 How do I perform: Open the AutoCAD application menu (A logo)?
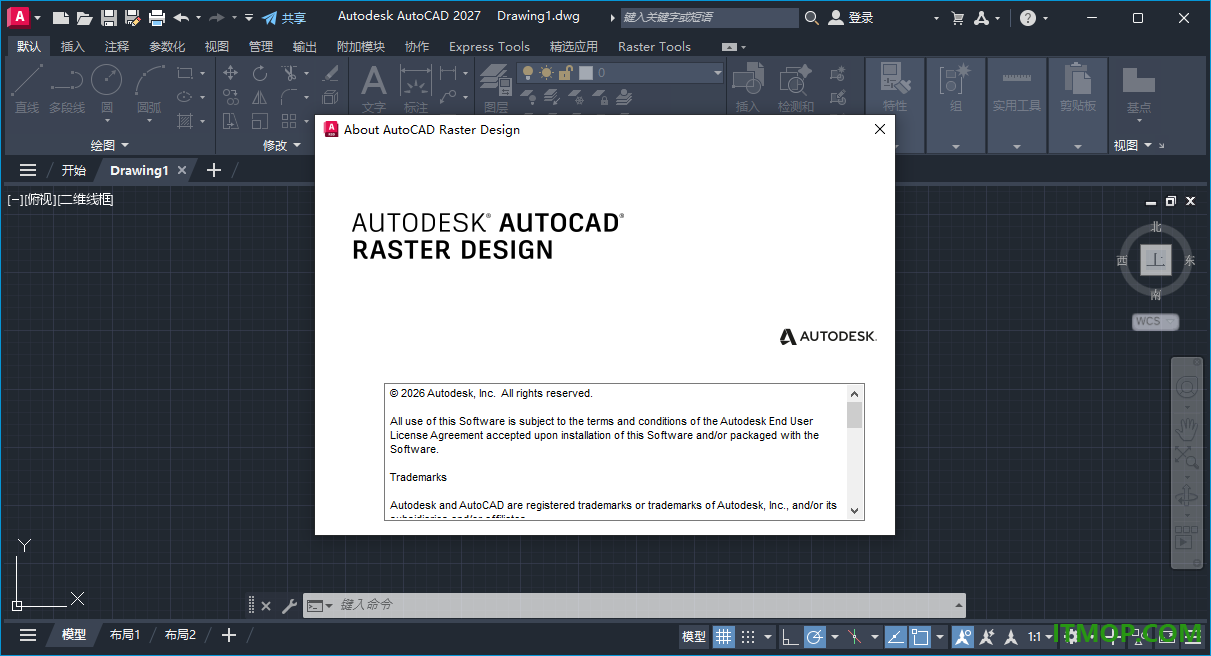tap(18, 17)
